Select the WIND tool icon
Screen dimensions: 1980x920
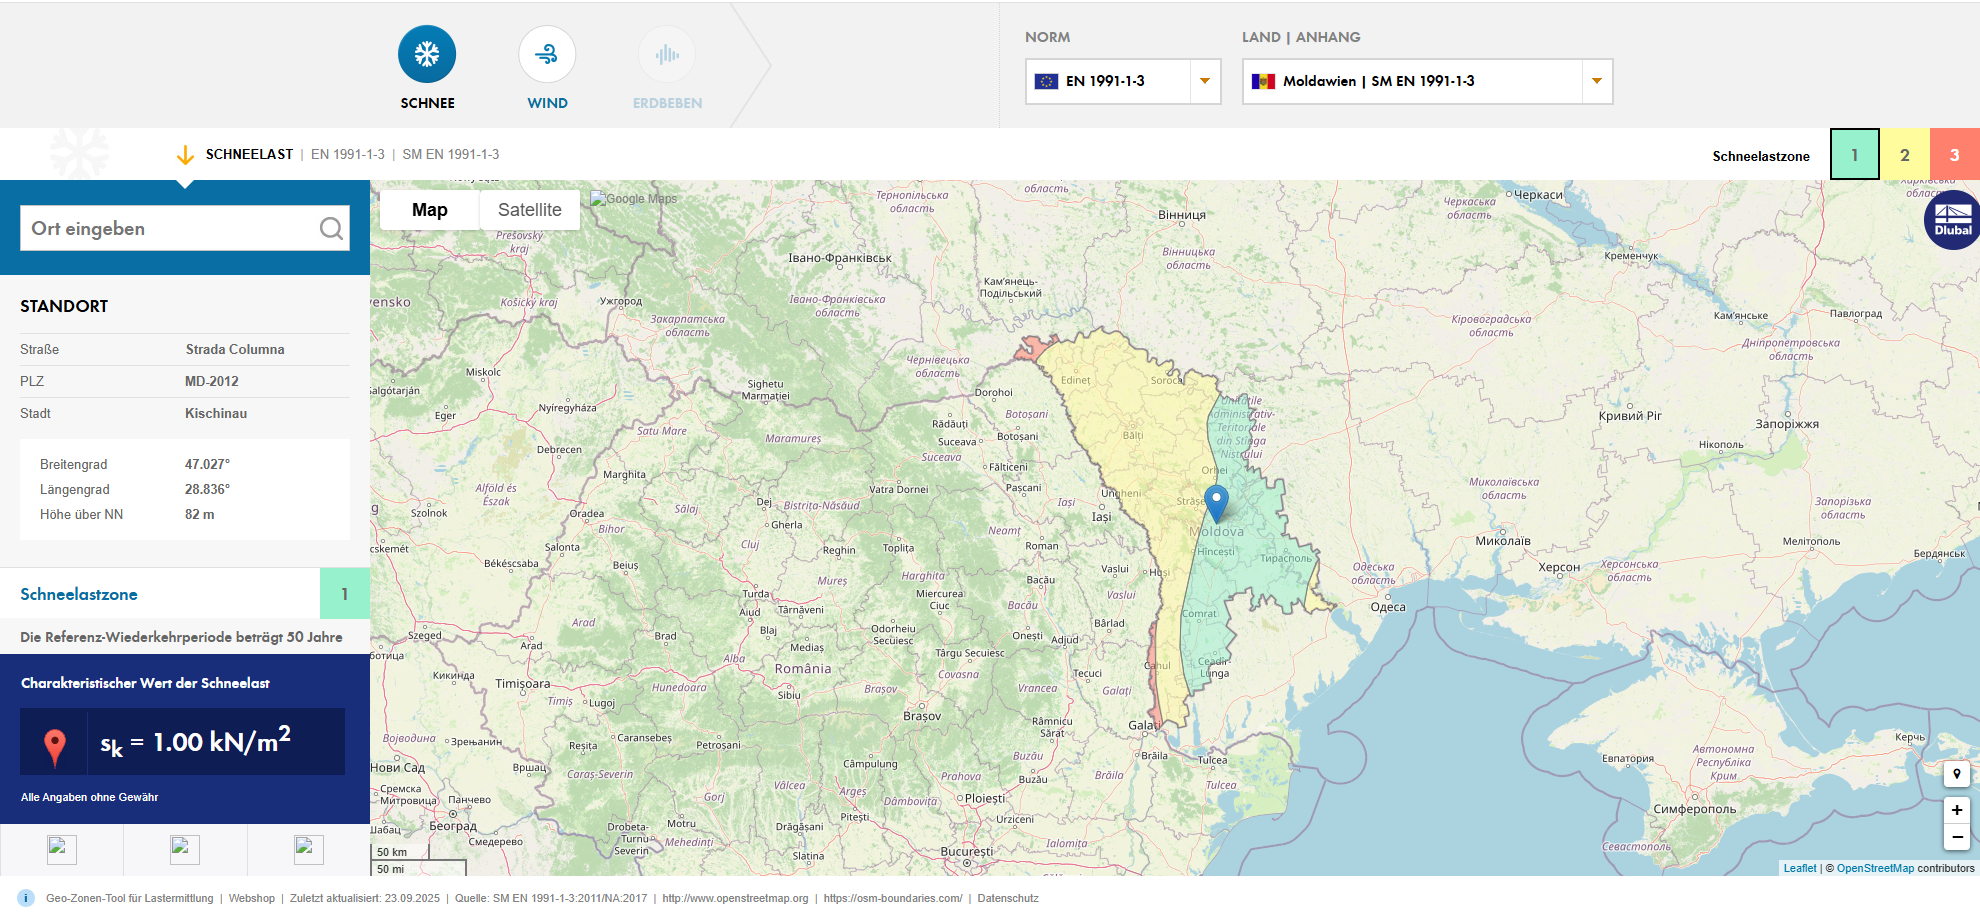point(547,55)
